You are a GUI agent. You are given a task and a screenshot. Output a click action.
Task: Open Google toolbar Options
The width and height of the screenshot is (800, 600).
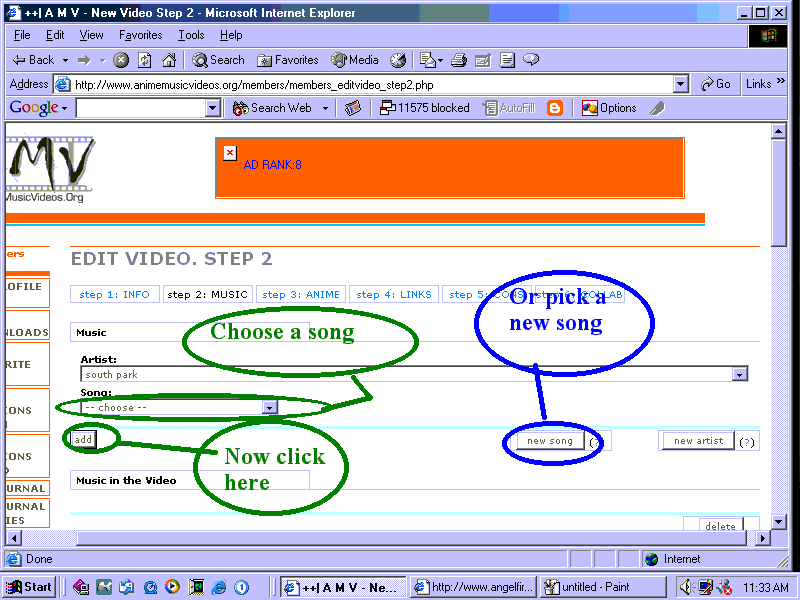(609, 108)
